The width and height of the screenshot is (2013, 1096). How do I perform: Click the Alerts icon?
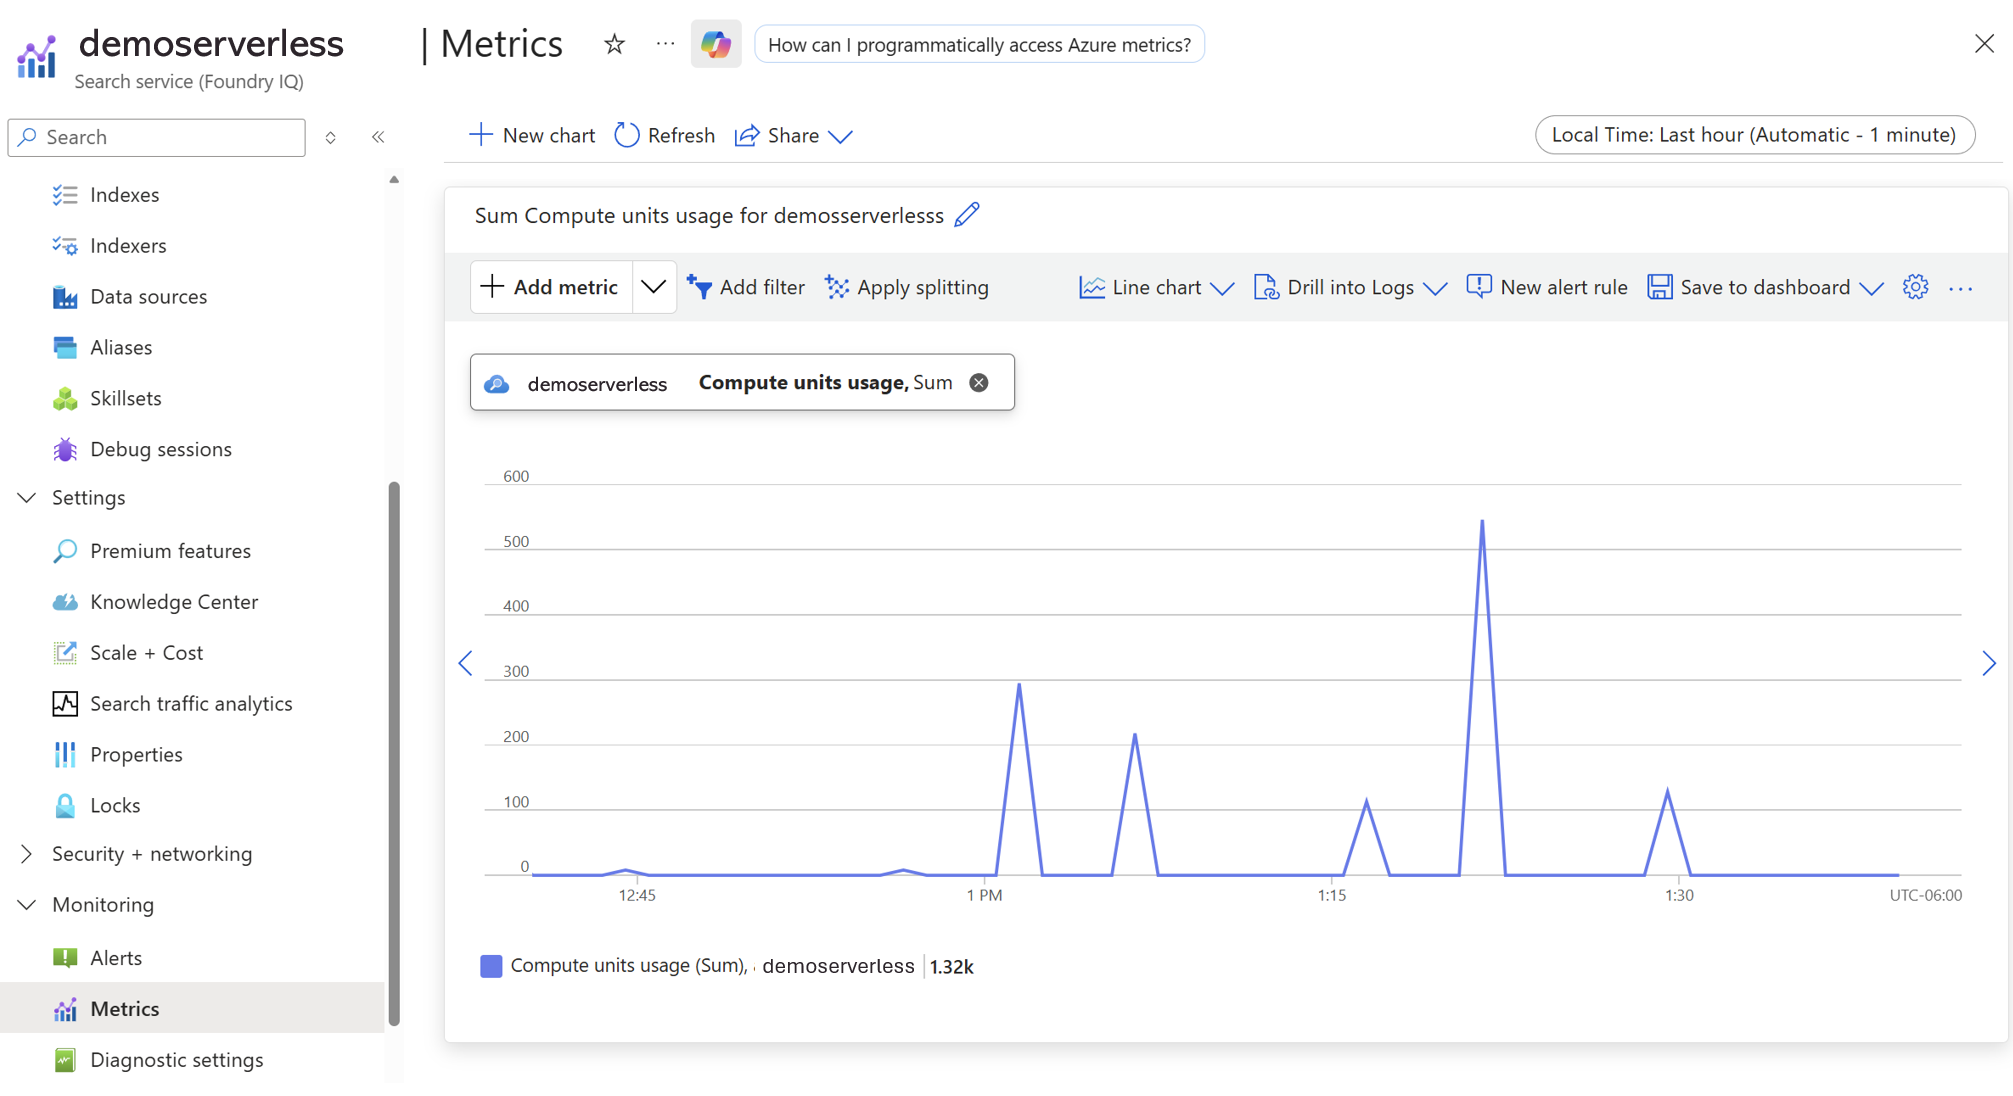tap(65, 958)
